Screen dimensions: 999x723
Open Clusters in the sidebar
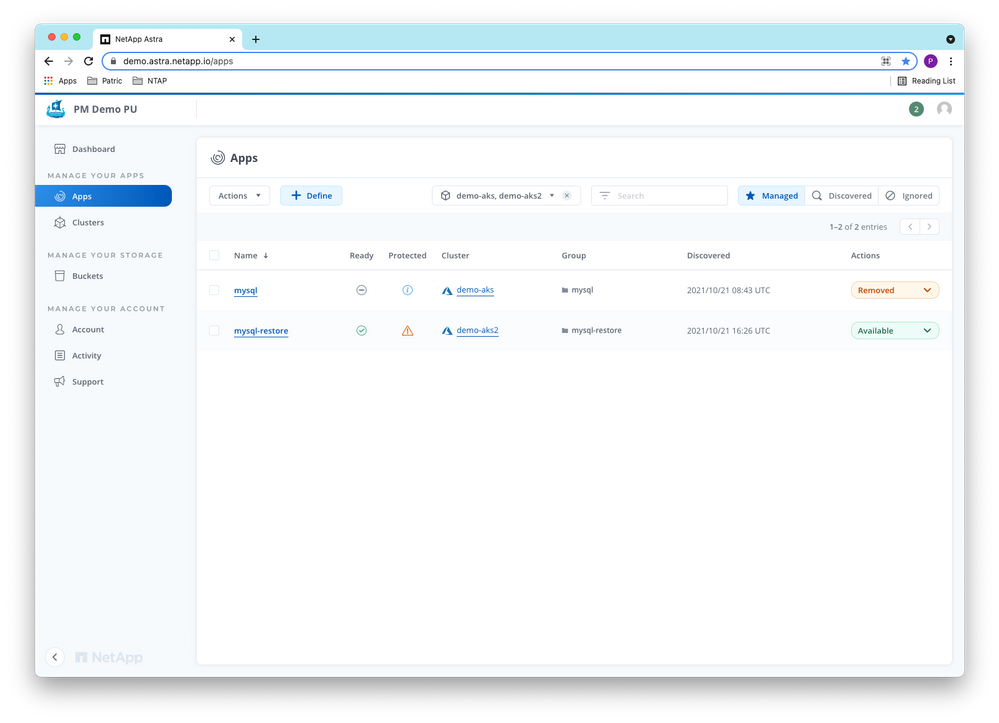[80, 222]
